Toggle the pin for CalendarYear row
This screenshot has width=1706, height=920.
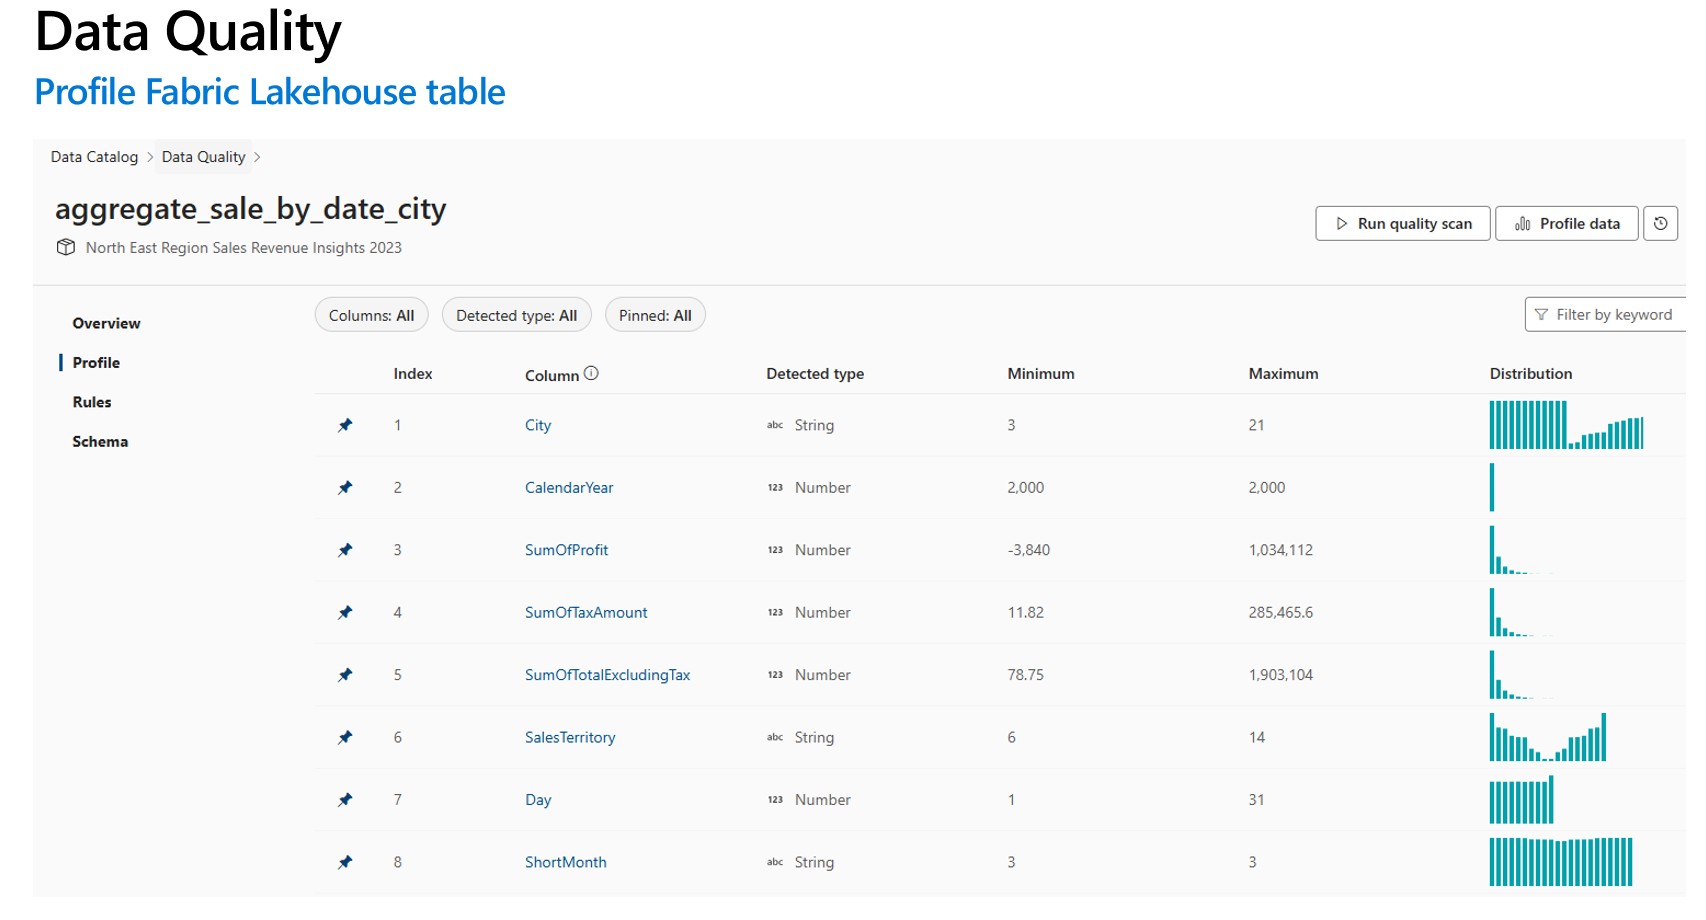coord(345,488)
